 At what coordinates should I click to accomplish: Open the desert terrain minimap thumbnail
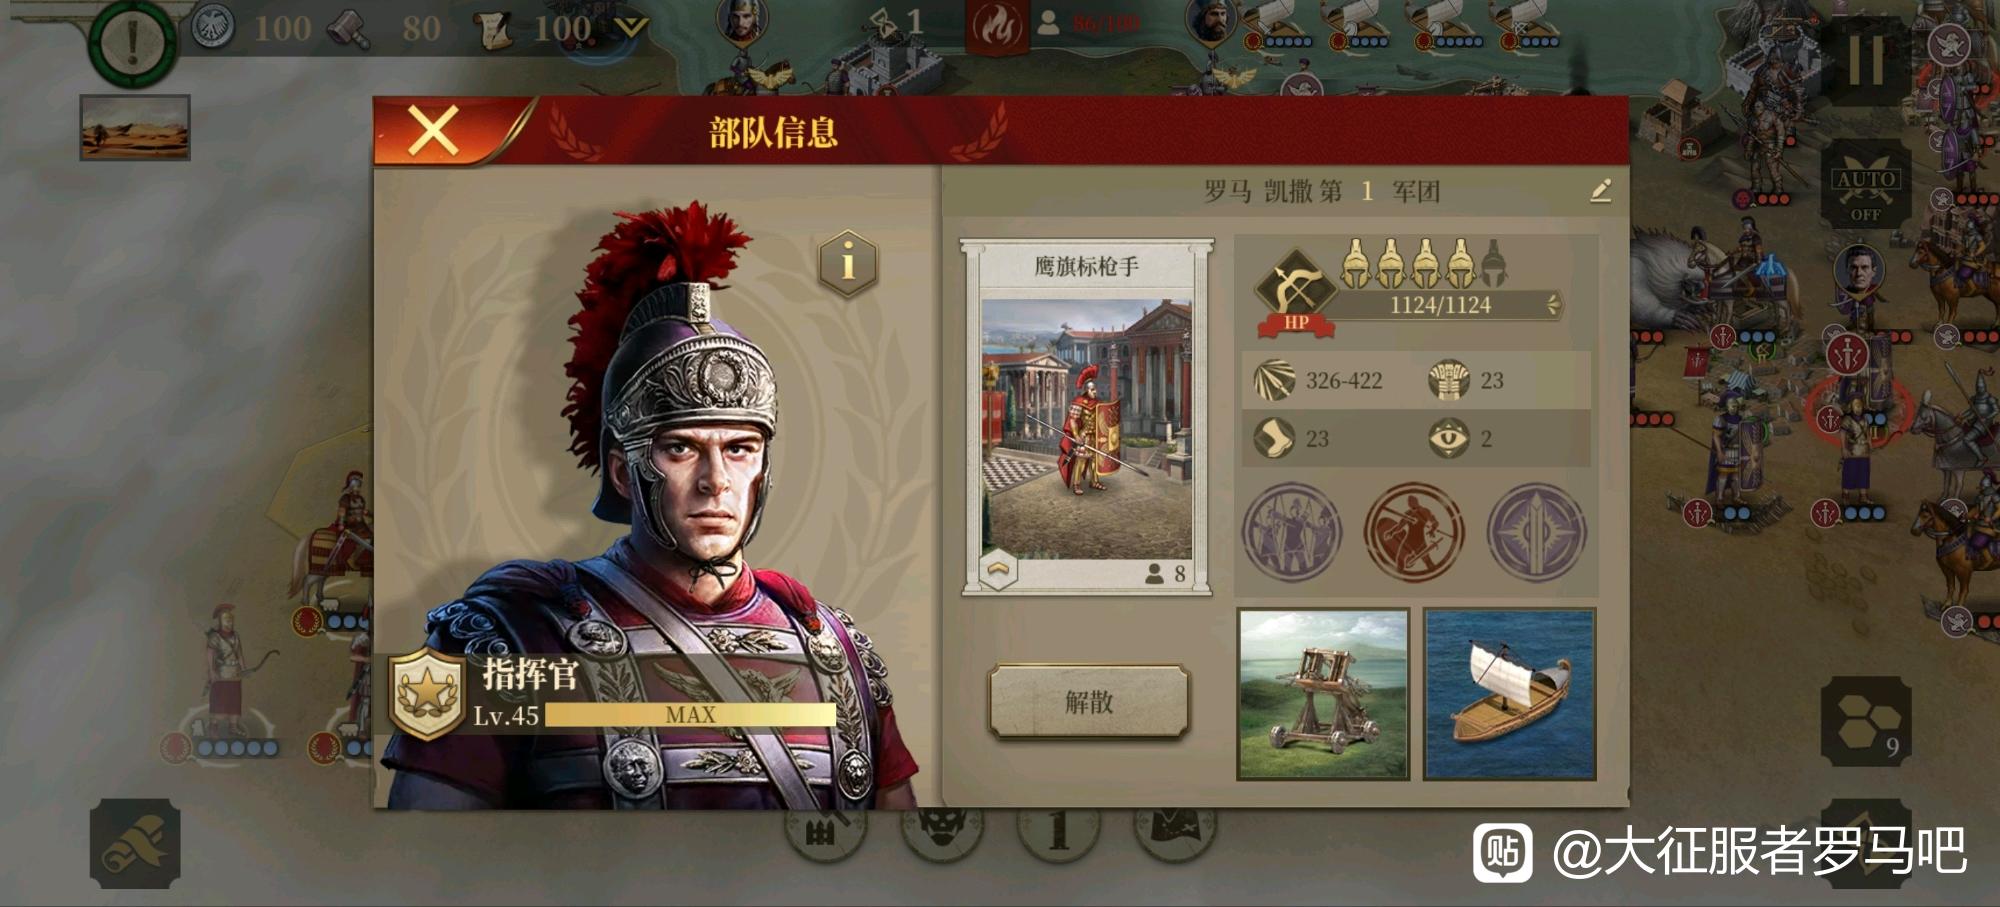(x=135, y=127)
